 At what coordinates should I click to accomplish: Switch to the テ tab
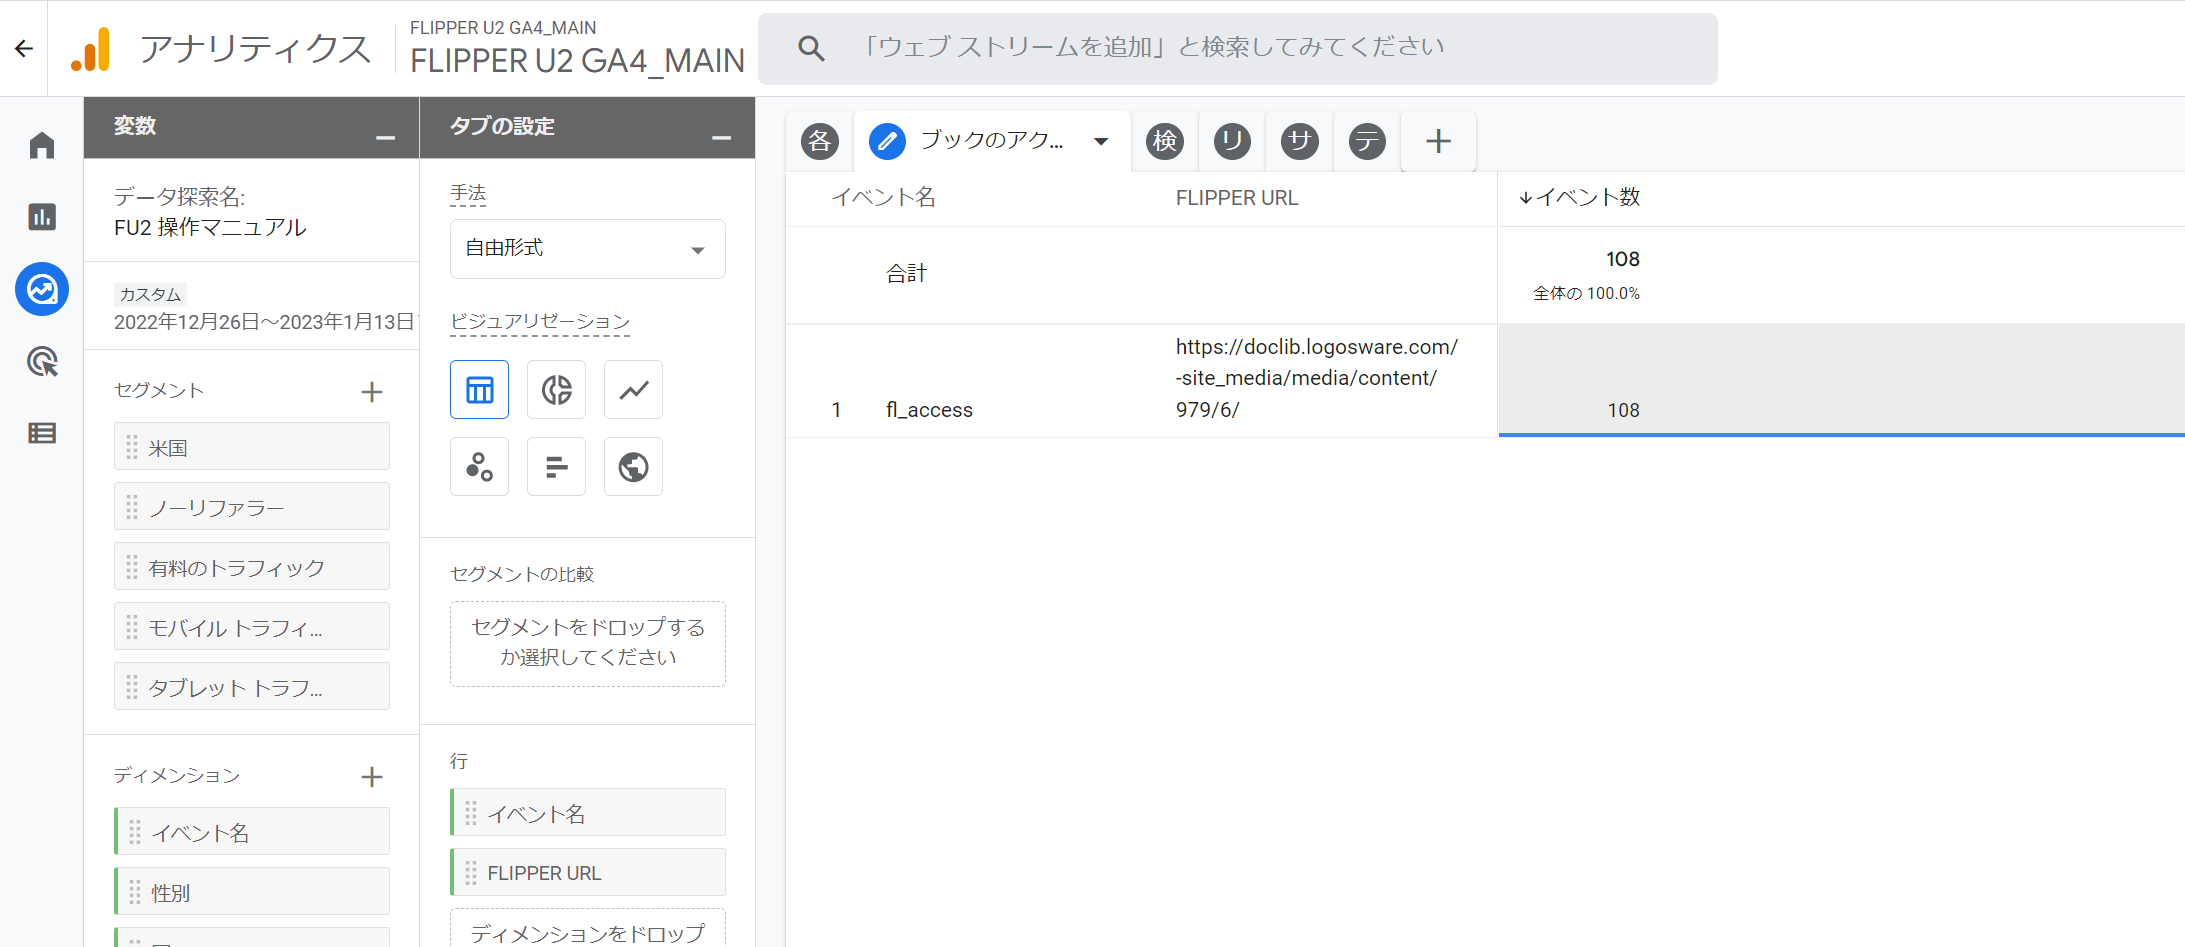tap(1367, 141)
